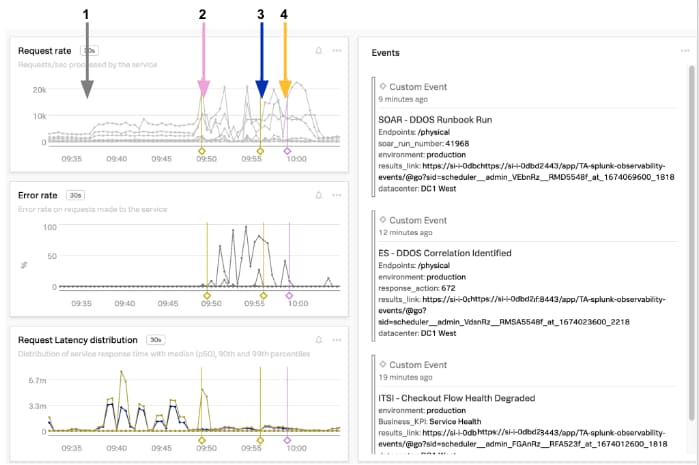Viewport: 699px width, 465px height.
Task: Follow the results_link URL in the SOAR event
Action: tap(526, 171)
